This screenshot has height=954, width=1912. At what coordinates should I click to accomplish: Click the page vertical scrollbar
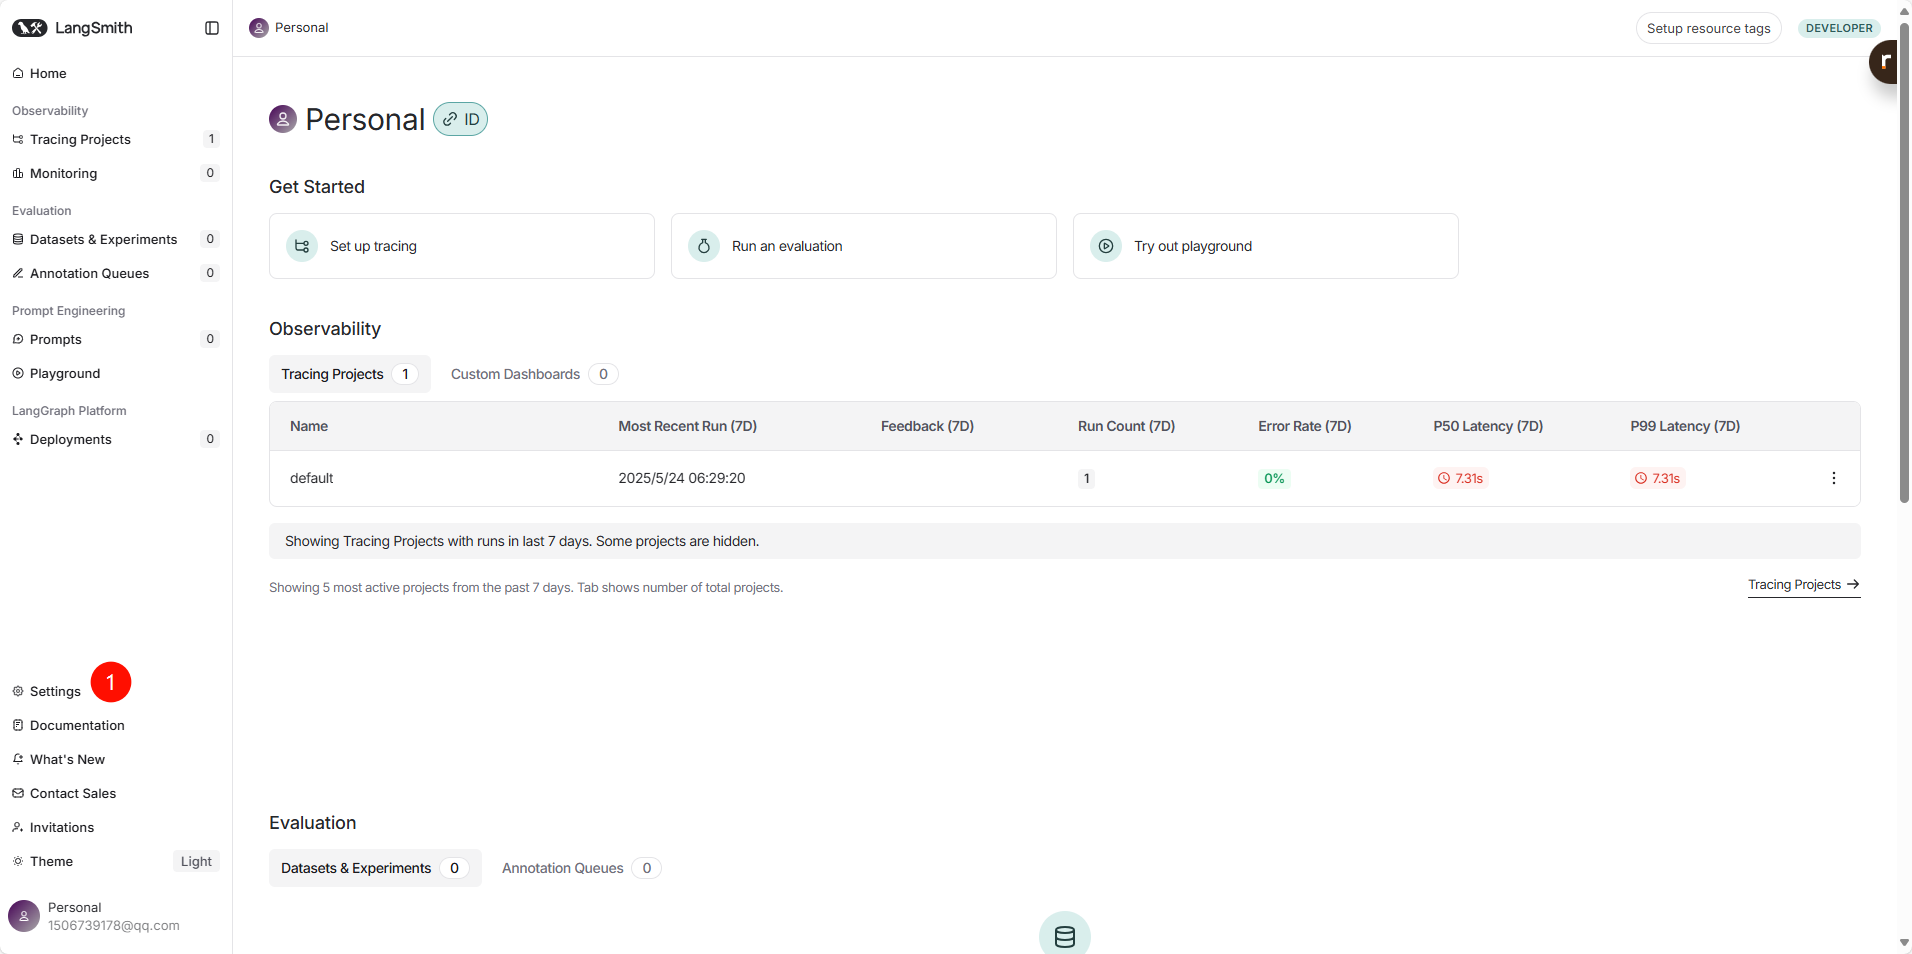[1904, 260]
